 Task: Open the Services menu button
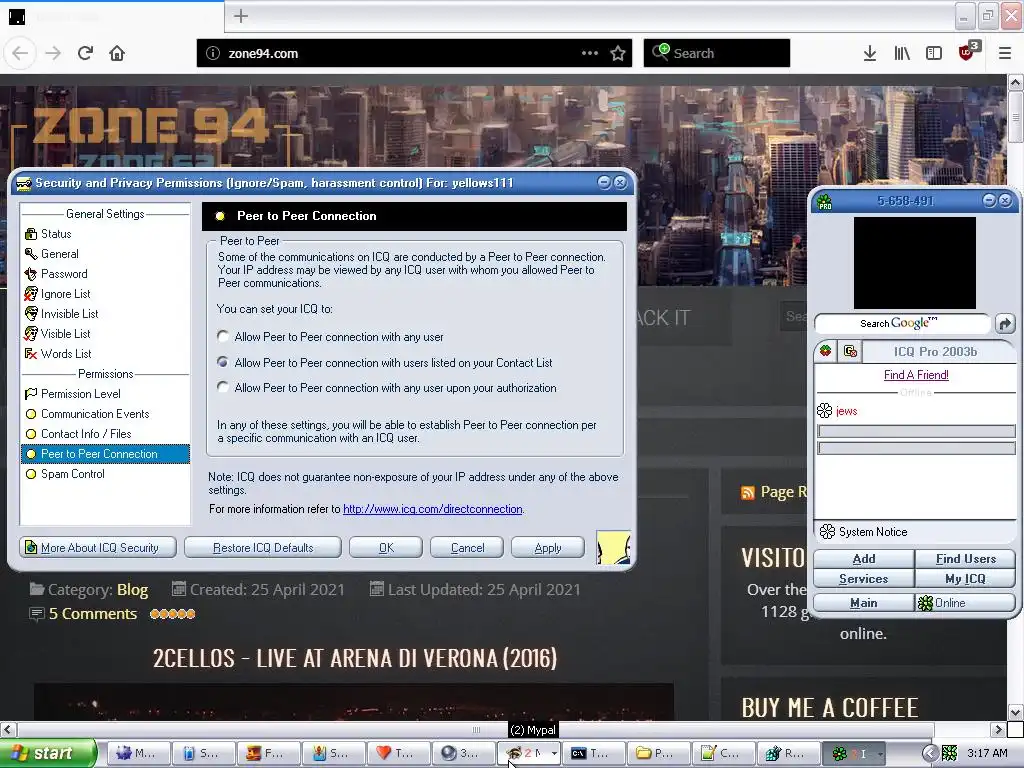tap(863, 579)
